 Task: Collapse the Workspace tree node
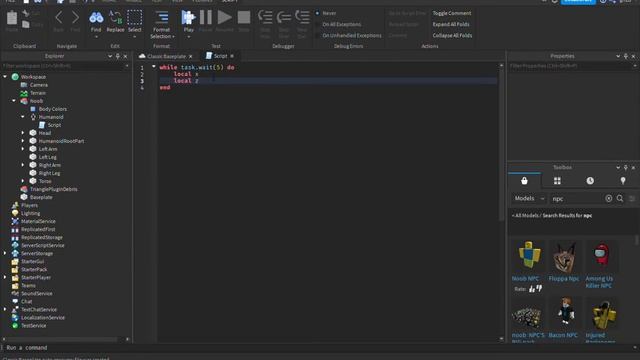pyautogui.click(x=5, y=77)
